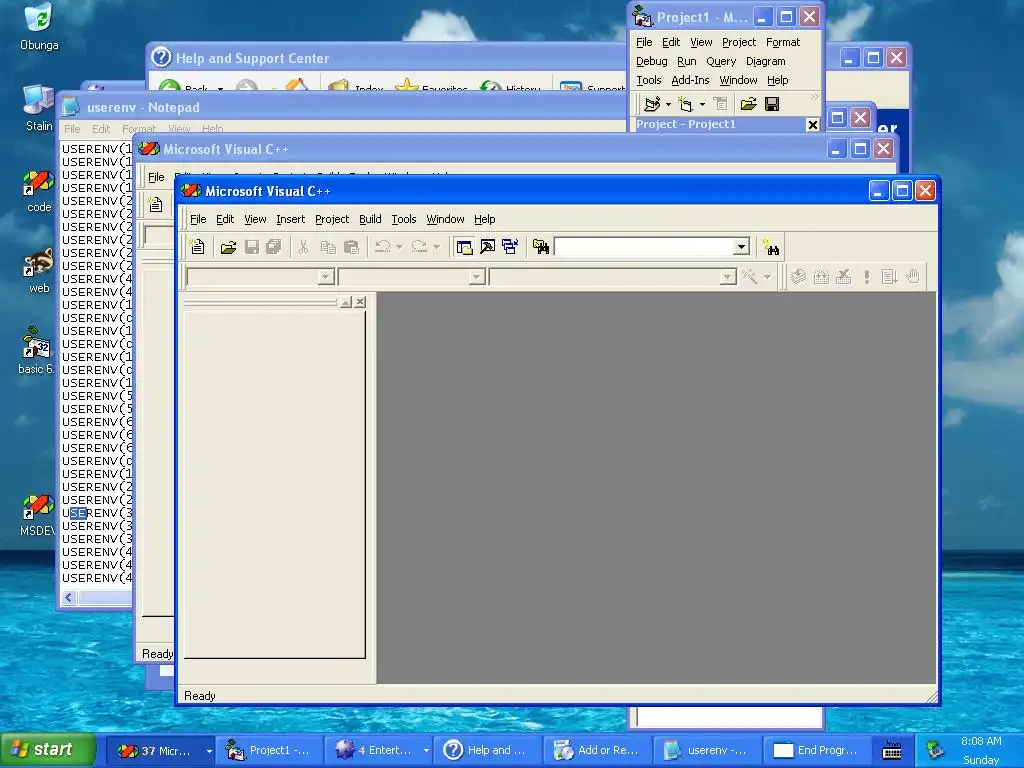Click the Execute Program exclamation icon

(x=867, y=277)
